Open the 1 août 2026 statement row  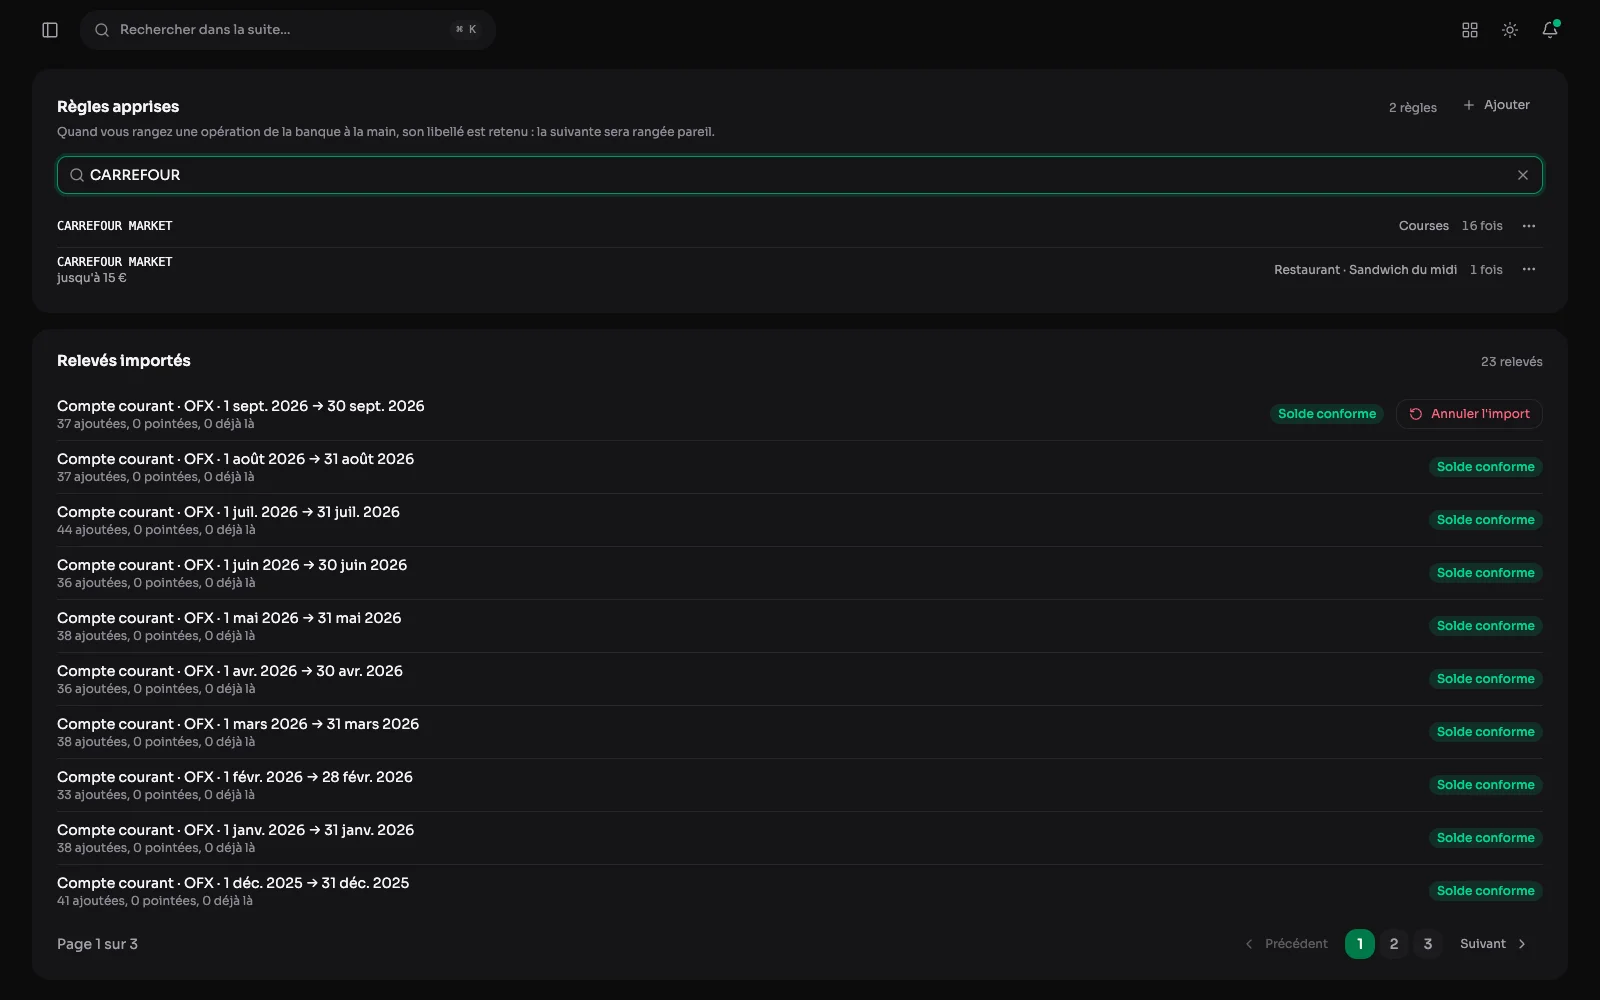pyautogui.click(x=800, y=467)
